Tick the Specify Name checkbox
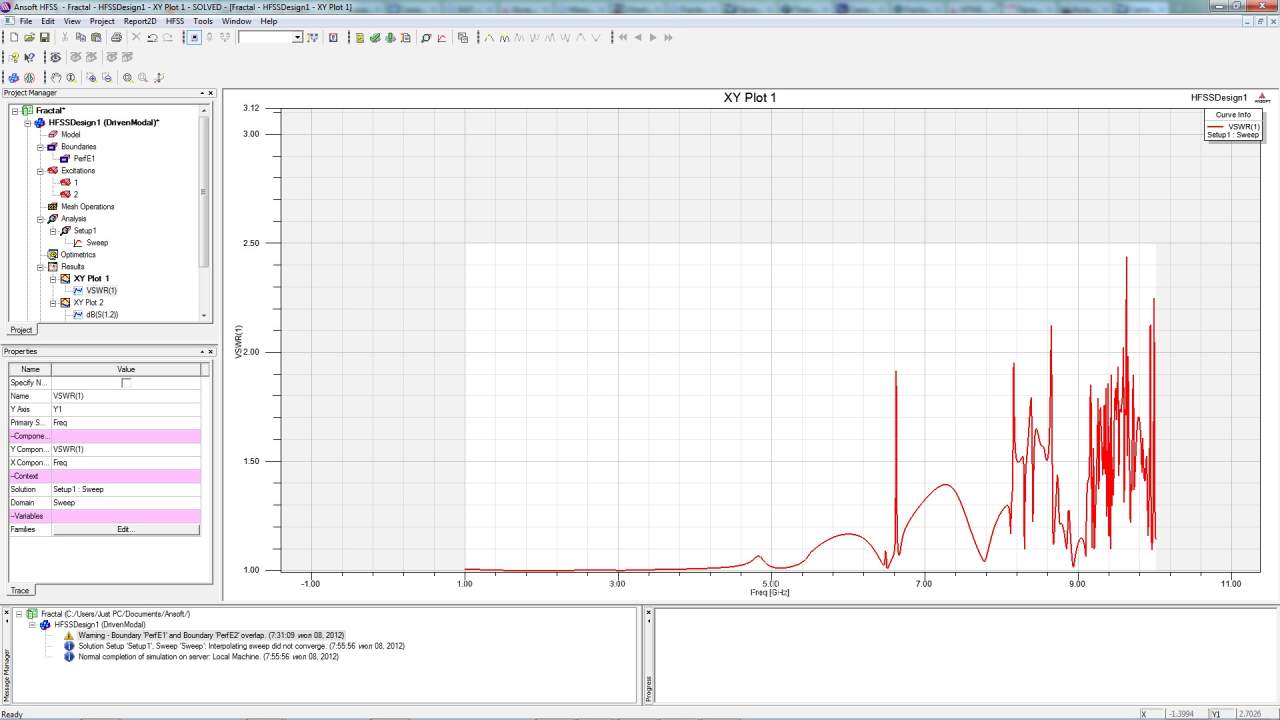The height and width of the screenshot is (720, 1280). pos(126,383)
